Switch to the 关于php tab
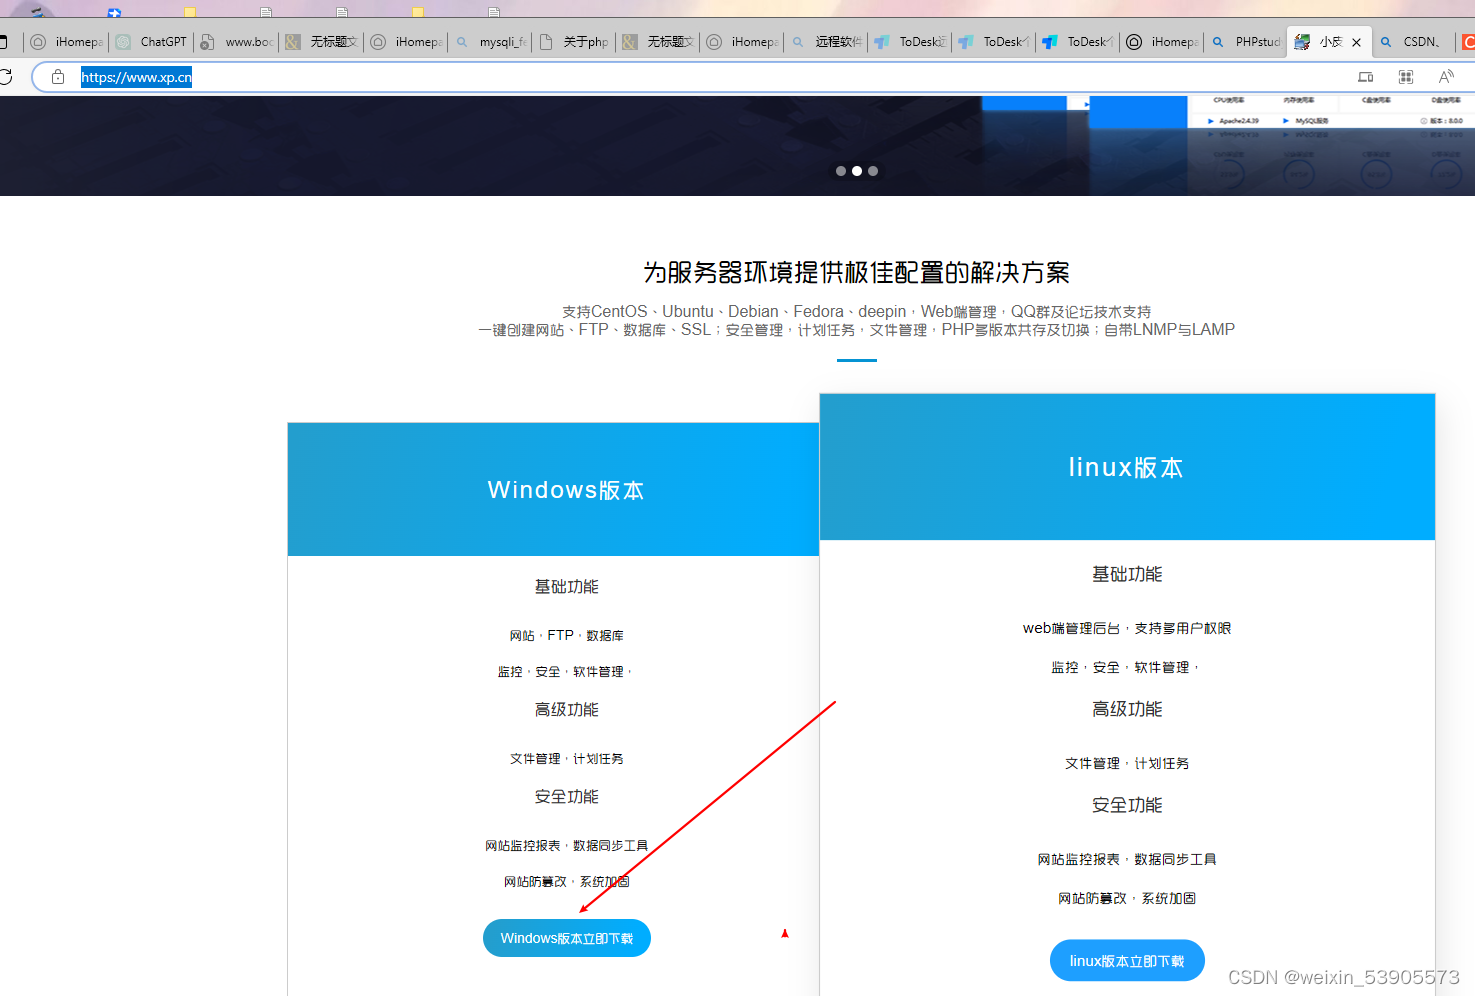This screenshot has height=996, width=1475. (x=574, y=42)
